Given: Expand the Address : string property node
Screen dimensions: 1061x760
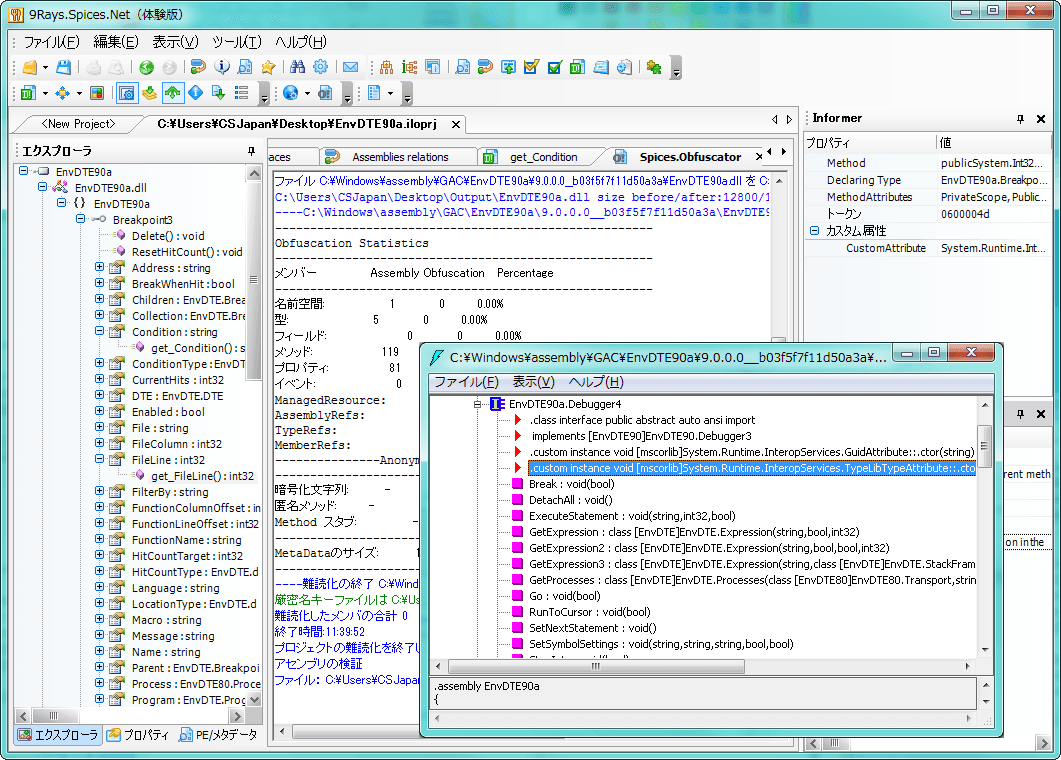Looking at the screenshot, I should click(99, 267).
